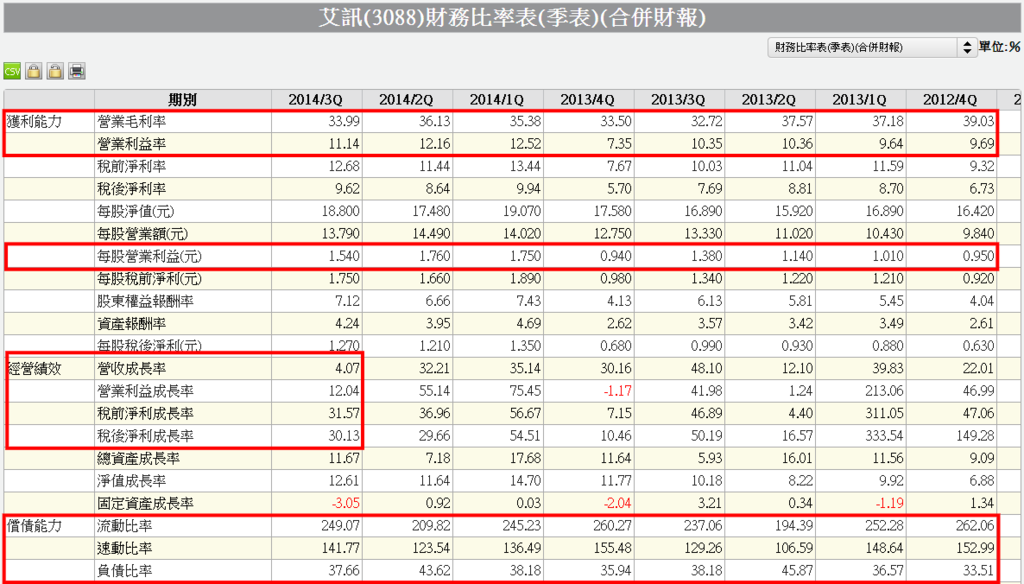Select 流動比率 value 249.07 for 2014/3Q

click(x=341, y=526)
